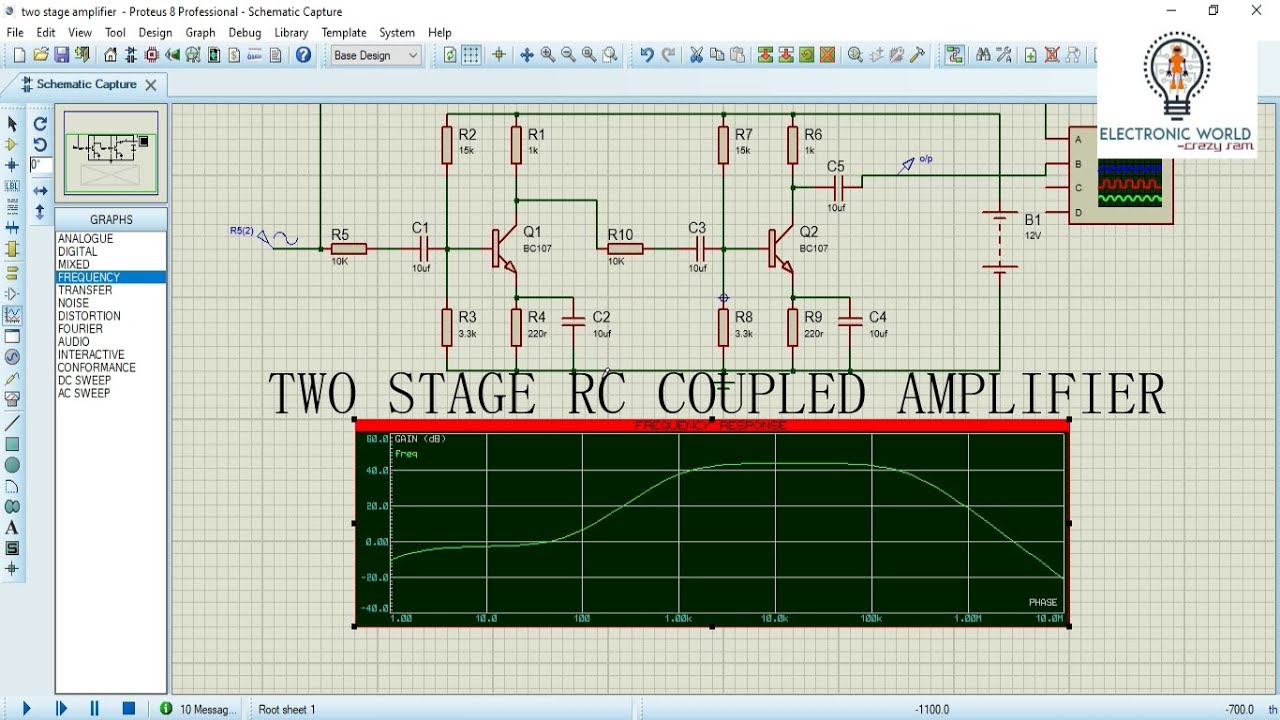
Task: Open a project with the folder icon
Action: [41, 55]
